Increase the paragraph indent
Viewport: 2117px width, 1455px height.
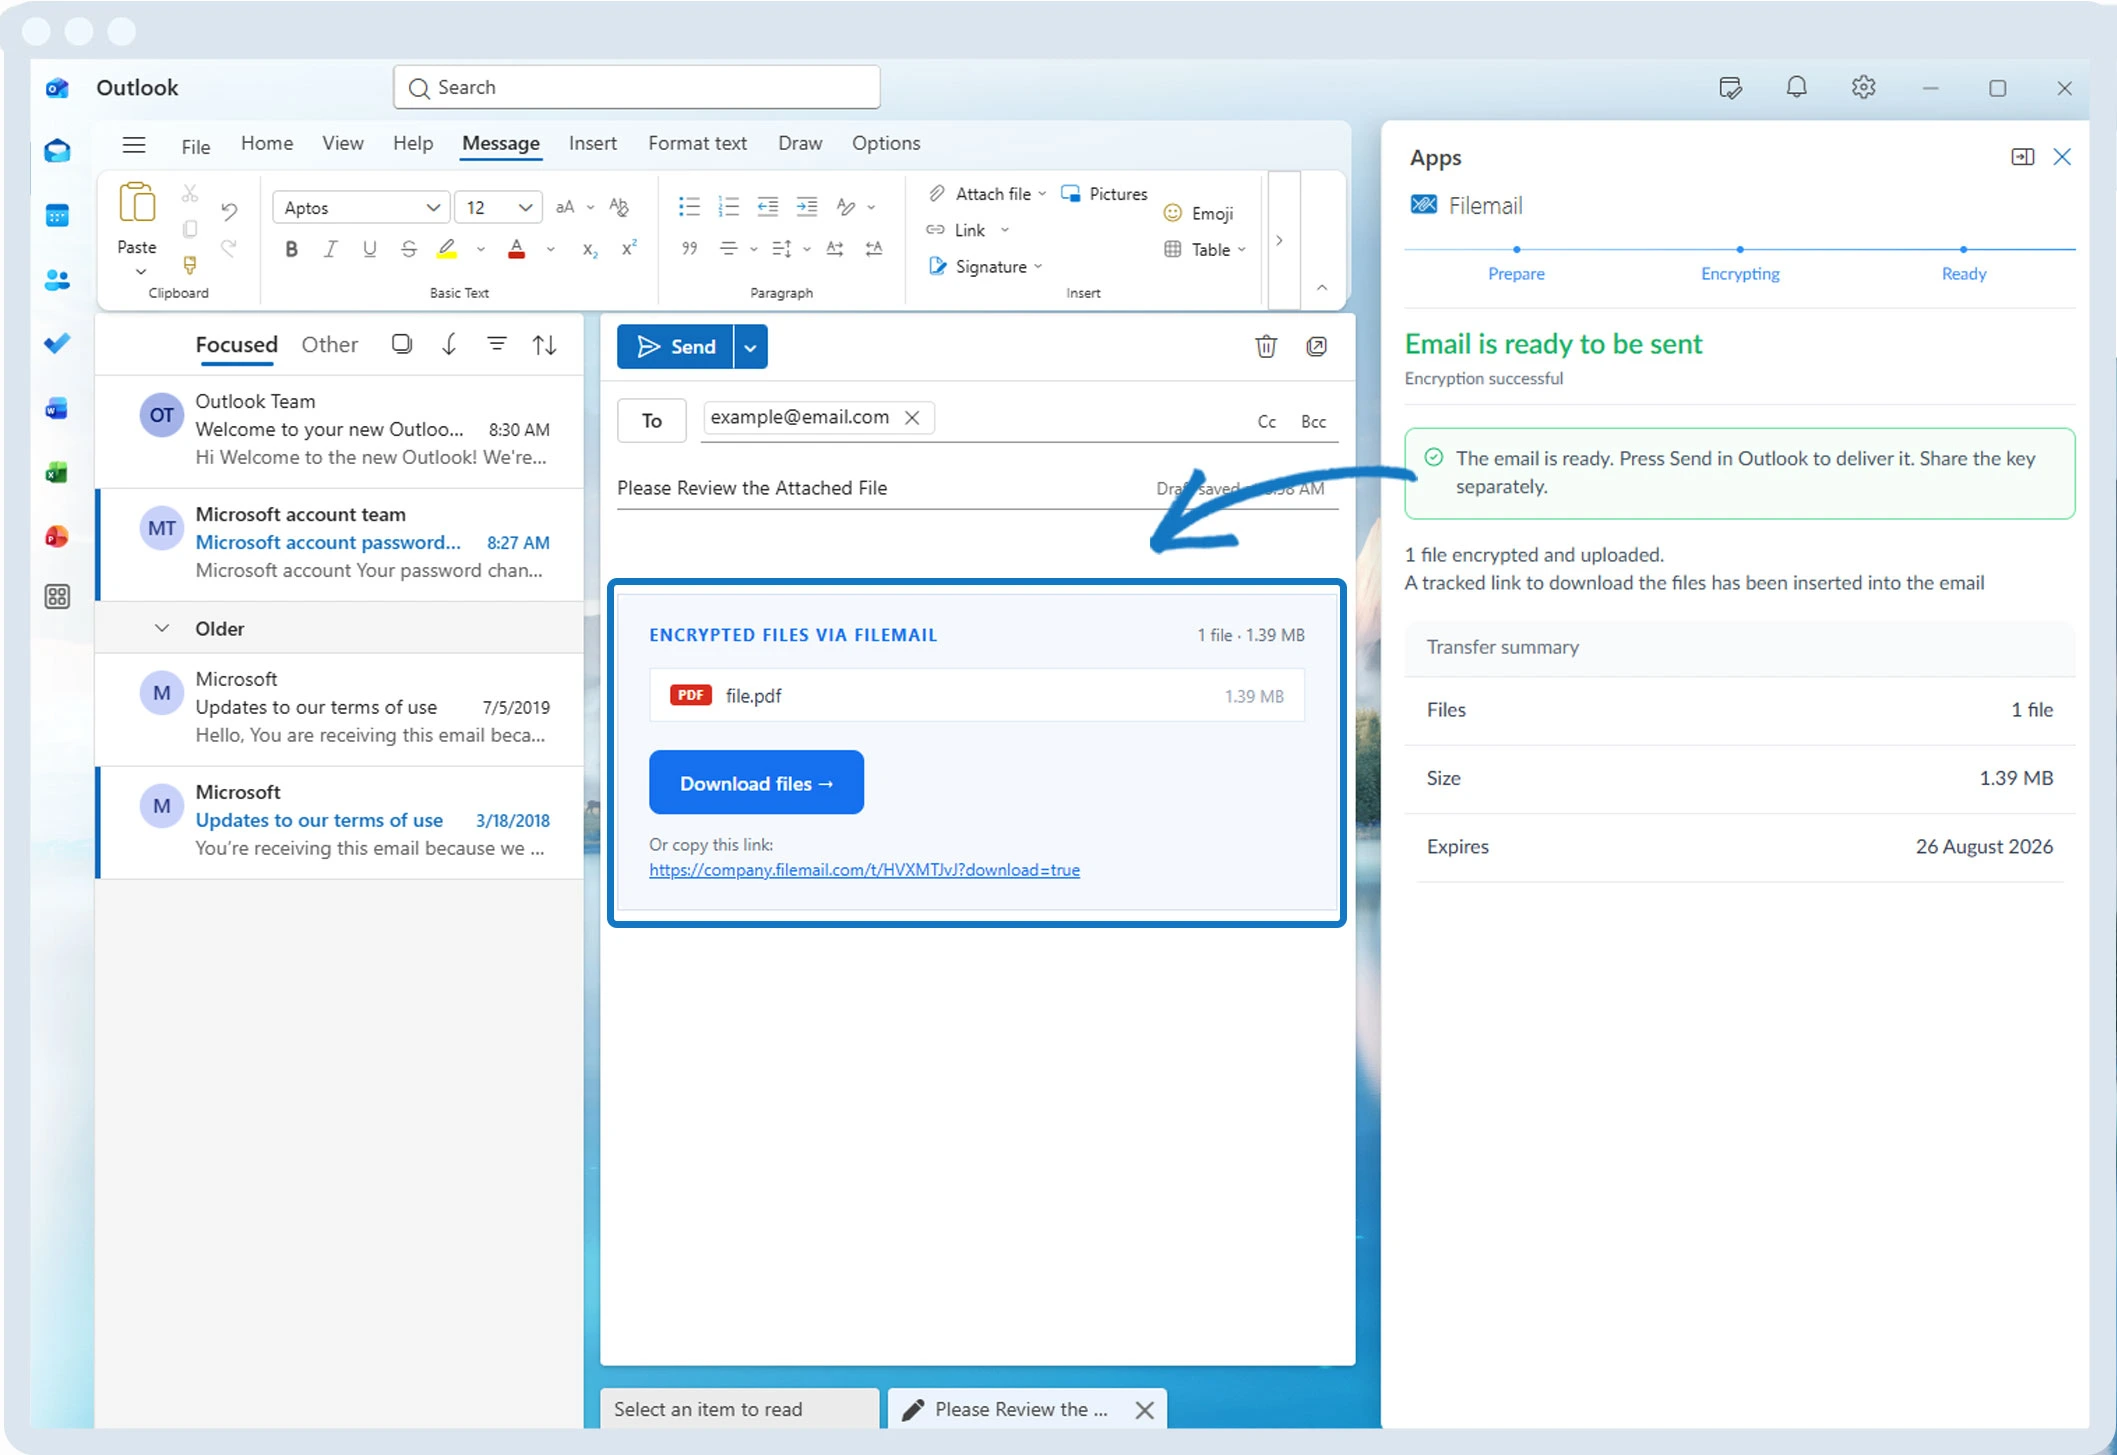click(806, 207)
